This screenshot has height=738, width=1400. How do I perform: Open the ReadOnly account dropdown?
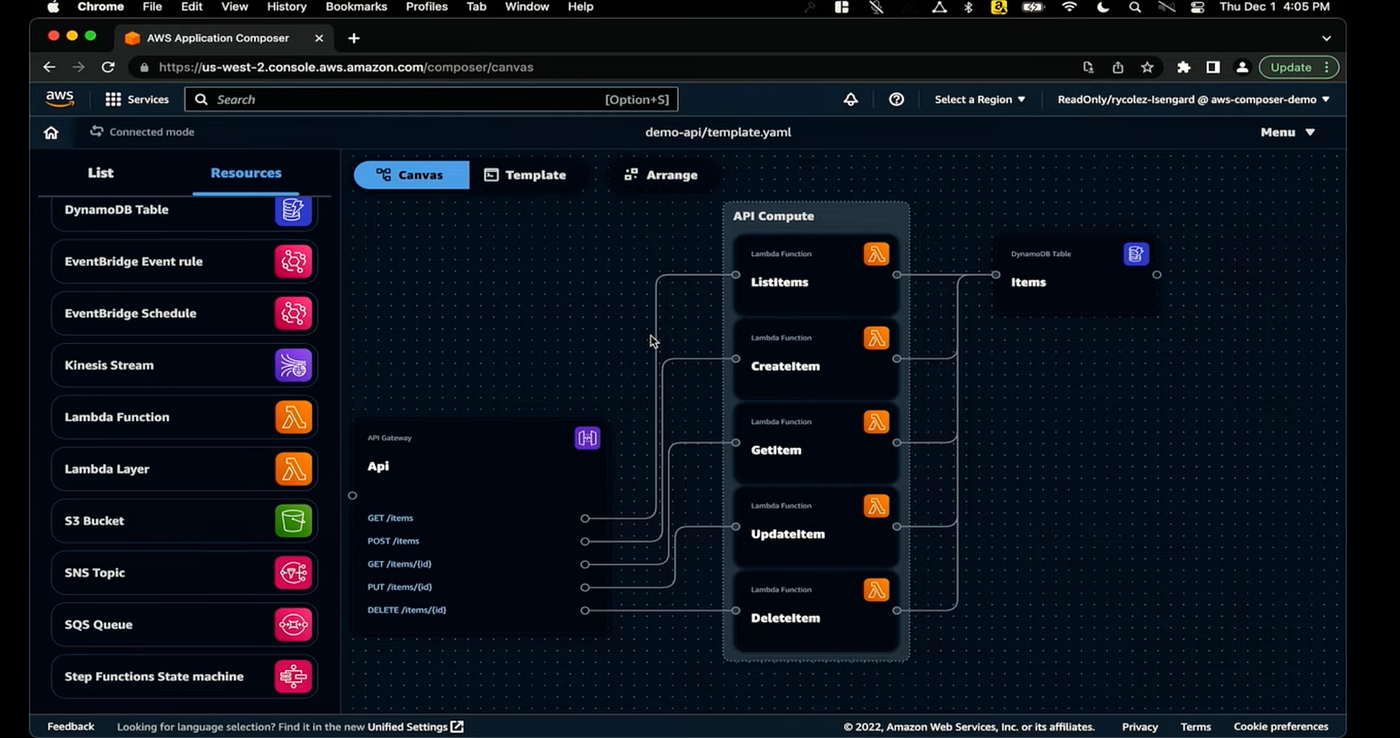(1193, 99)
